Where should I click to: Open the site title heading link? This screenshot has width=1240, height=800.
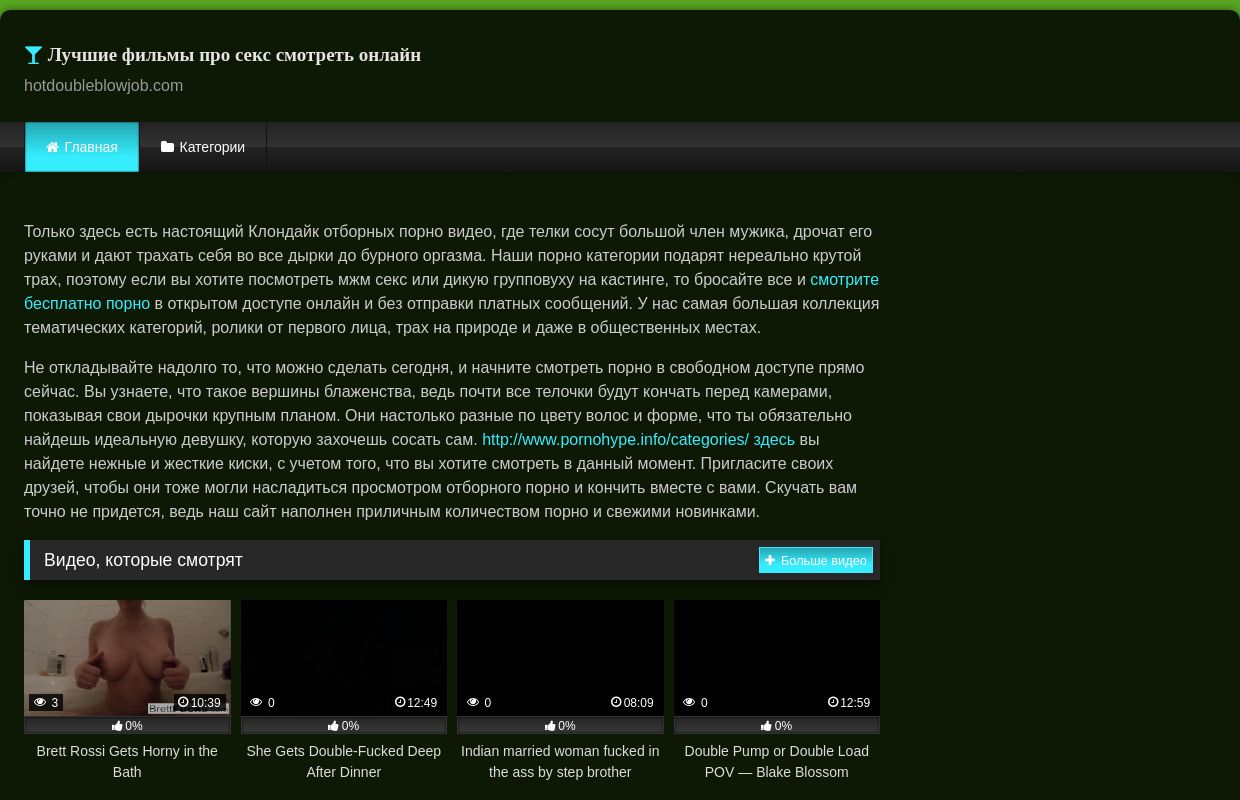234,55
